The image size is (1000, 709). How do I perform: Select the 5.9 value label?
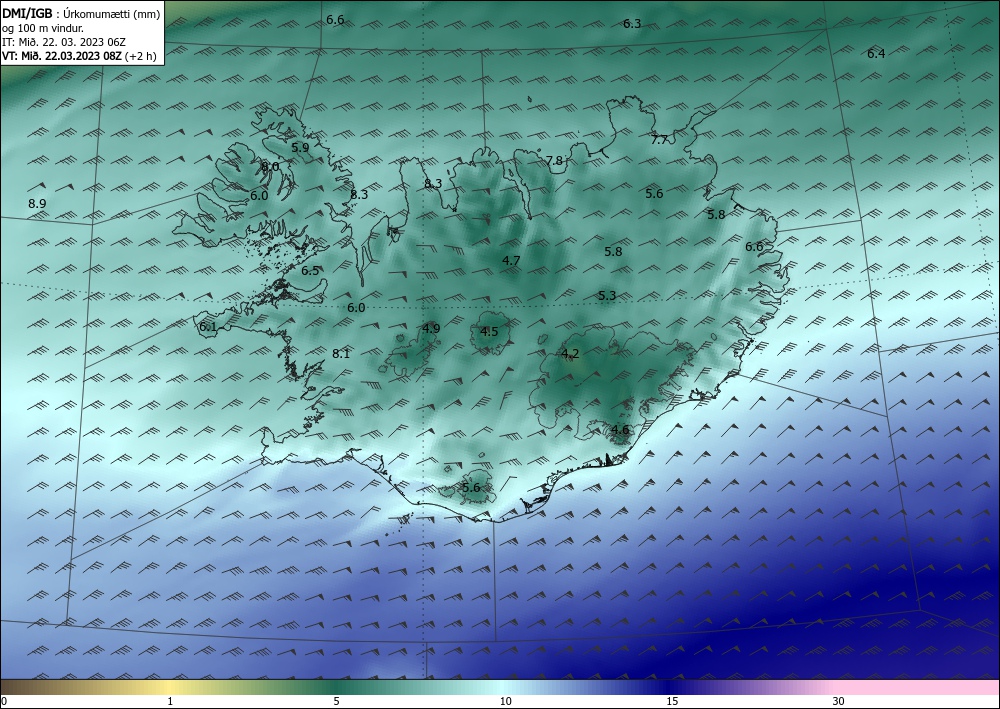coord(300,147)
